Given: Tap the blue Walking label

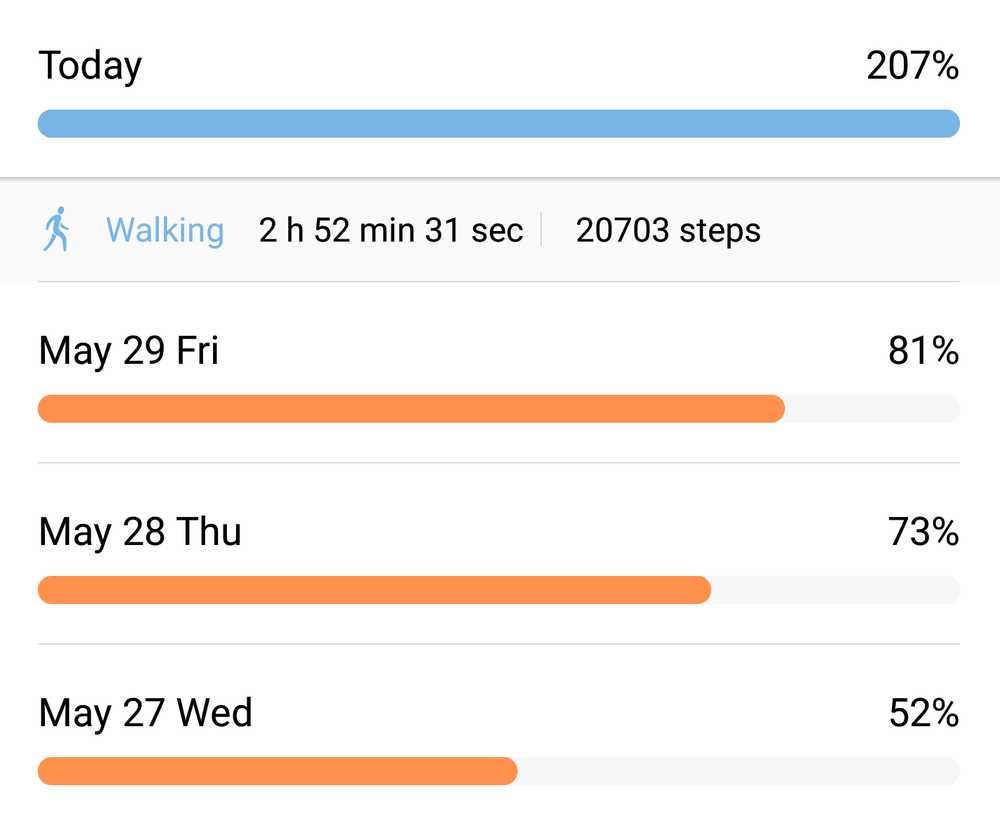Looking at the screenshot, I should tap(165, 230).
